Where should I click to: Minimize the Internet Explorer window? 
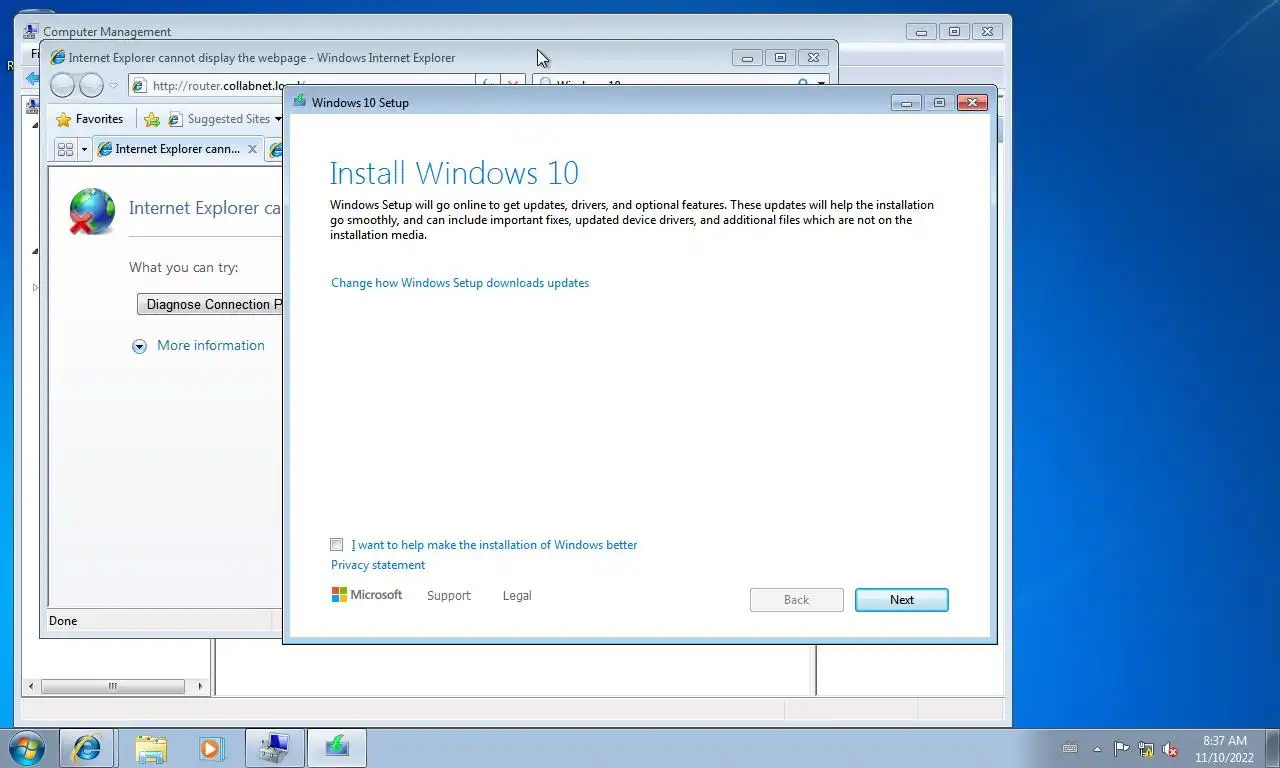pyautogui.click(x=747, y=58)
